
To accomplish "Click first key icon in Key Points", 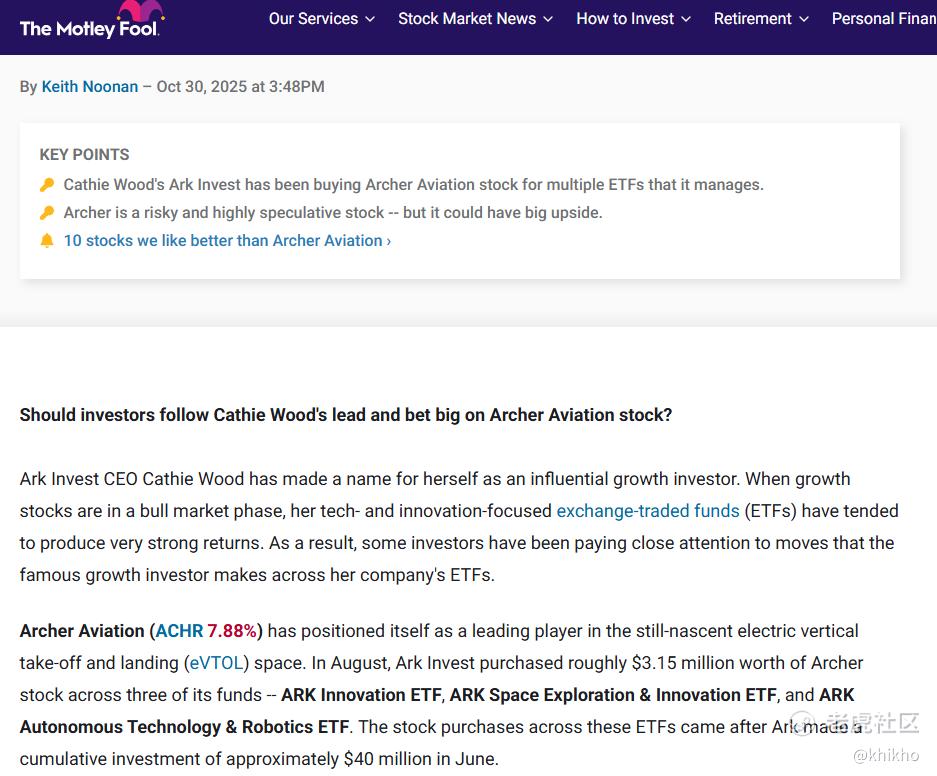I will 47,185.
